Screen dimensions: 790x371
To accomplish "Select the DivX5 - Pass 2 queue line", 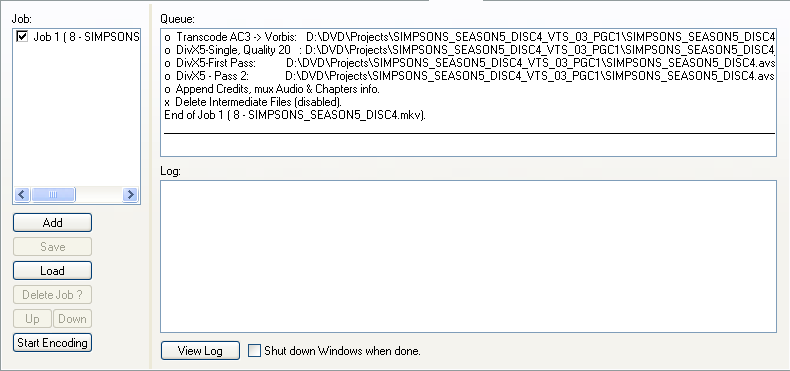I will coord(469,76).
